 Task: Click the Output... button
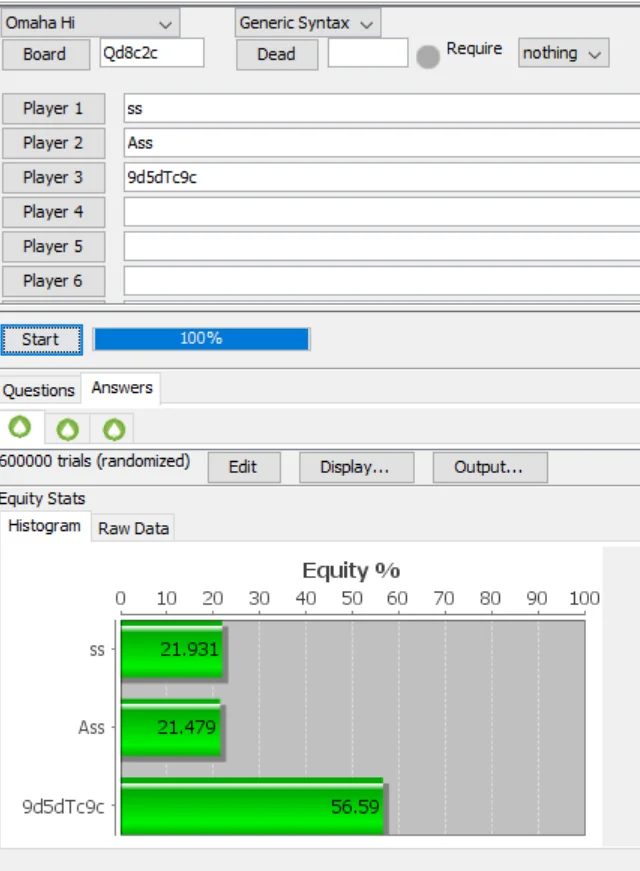coord(489,467)
